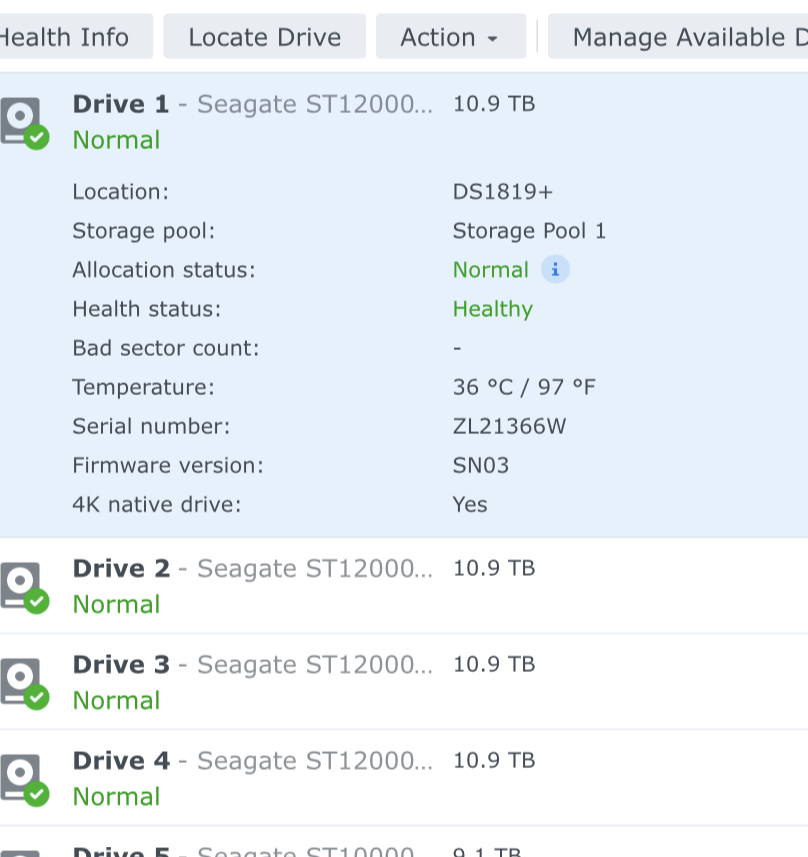This screenshot has height=857, width=808.
Task: Click the Normal allocation status value
Action: 491,270
